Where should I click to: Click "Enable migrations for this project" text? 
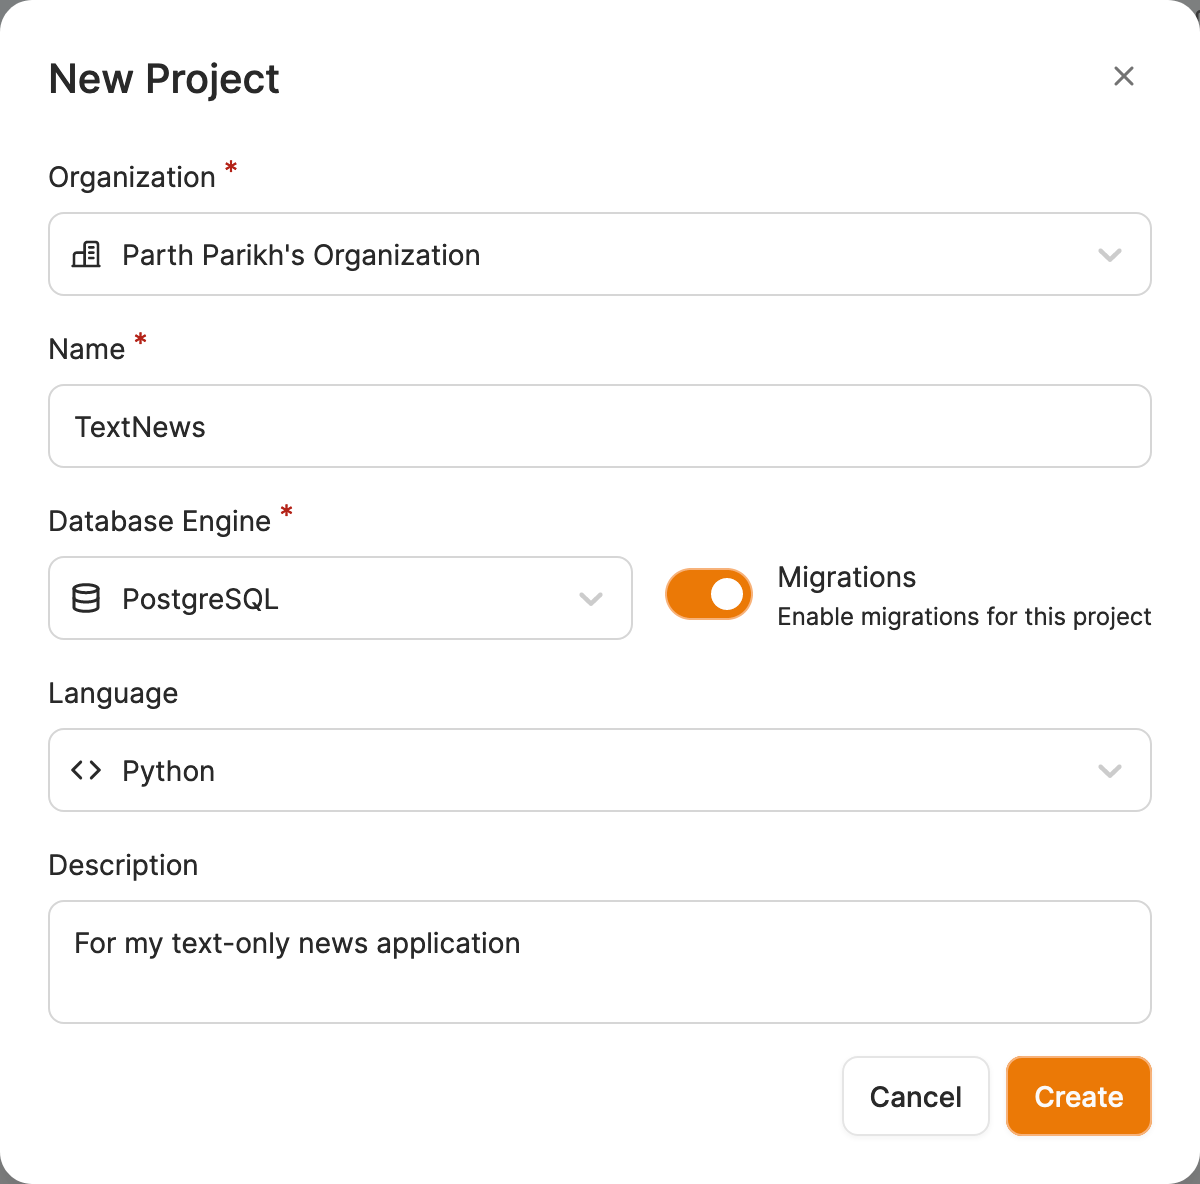pyautogui.click(x=964, y=617)
